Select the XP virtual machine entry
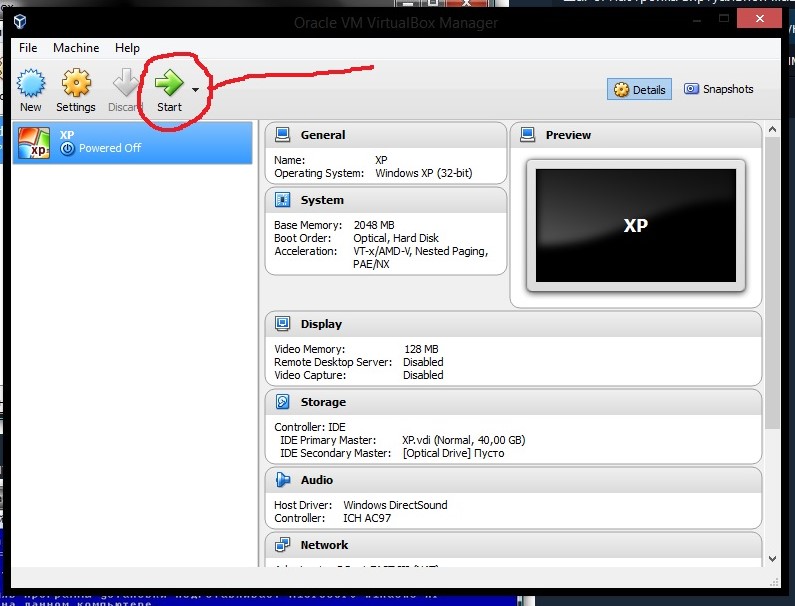The width and height of the screenshot is (795, 606). [x=132, y=142]
